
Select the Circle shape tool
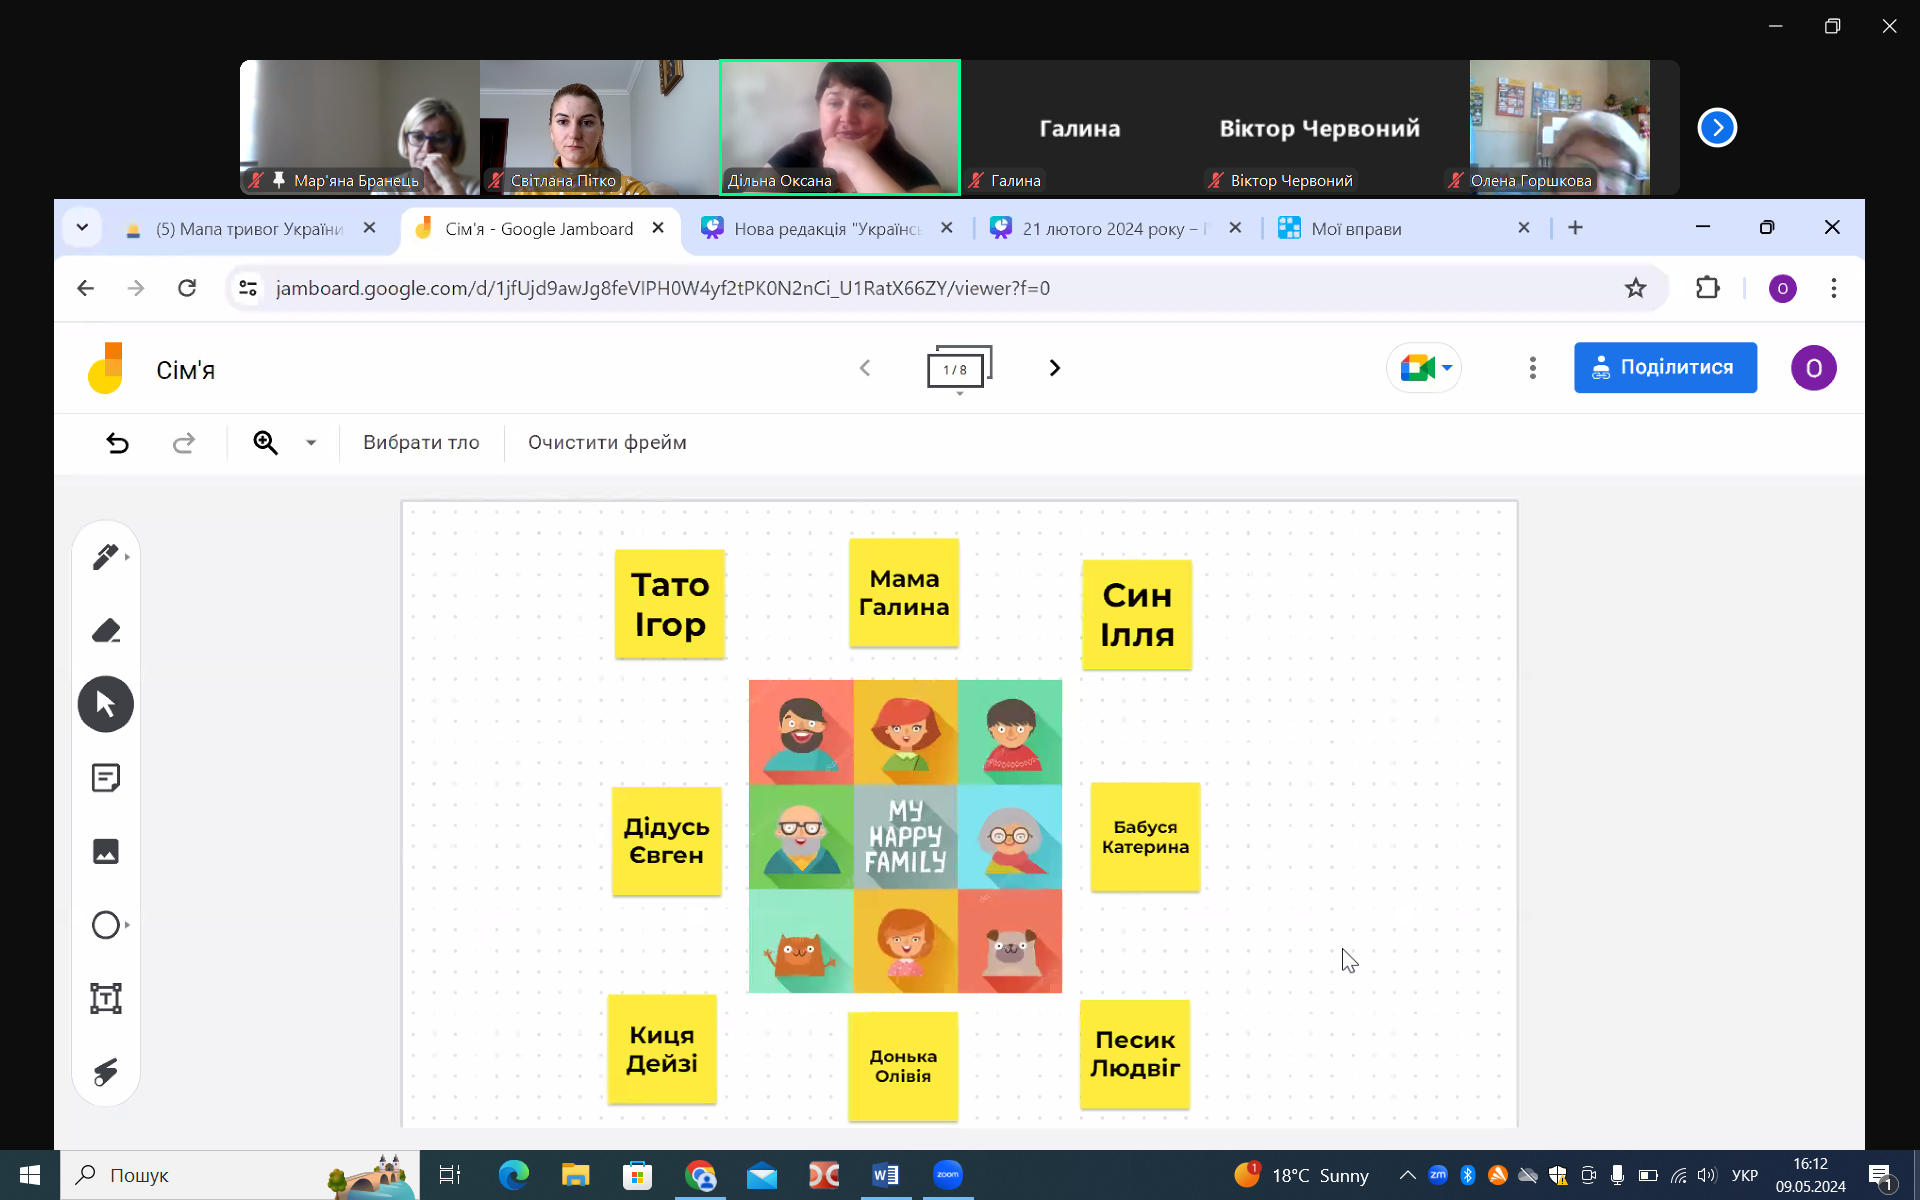point(105,925)
